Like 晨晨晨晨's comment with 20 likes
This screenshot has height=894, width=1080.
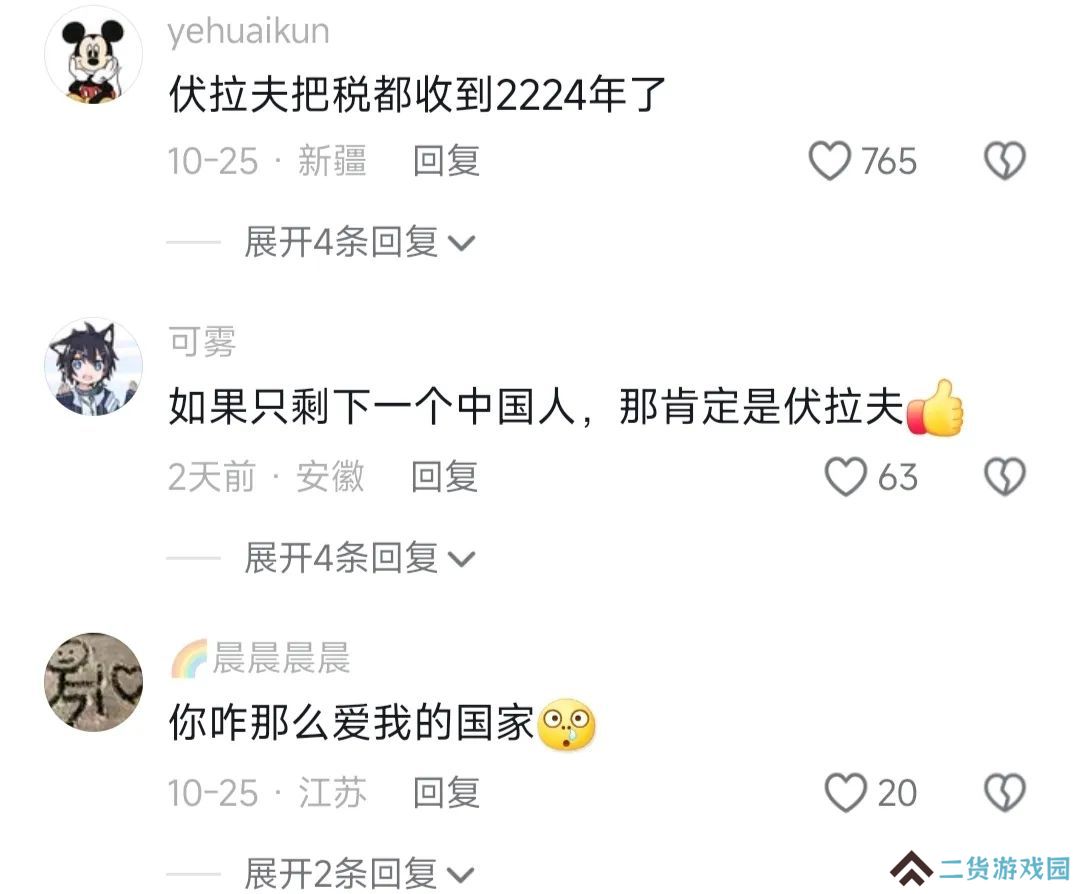[846, 792]
